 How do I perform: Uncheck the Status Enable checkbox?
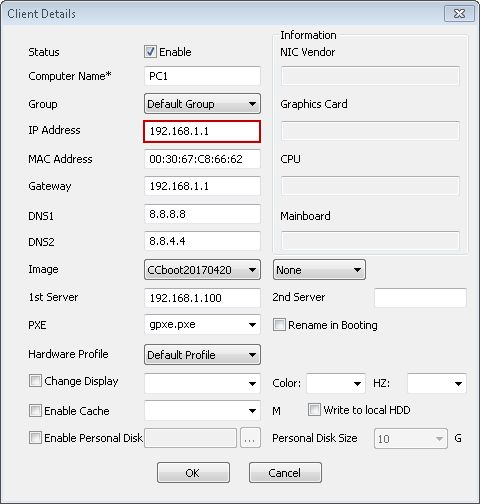pos(150,52)
